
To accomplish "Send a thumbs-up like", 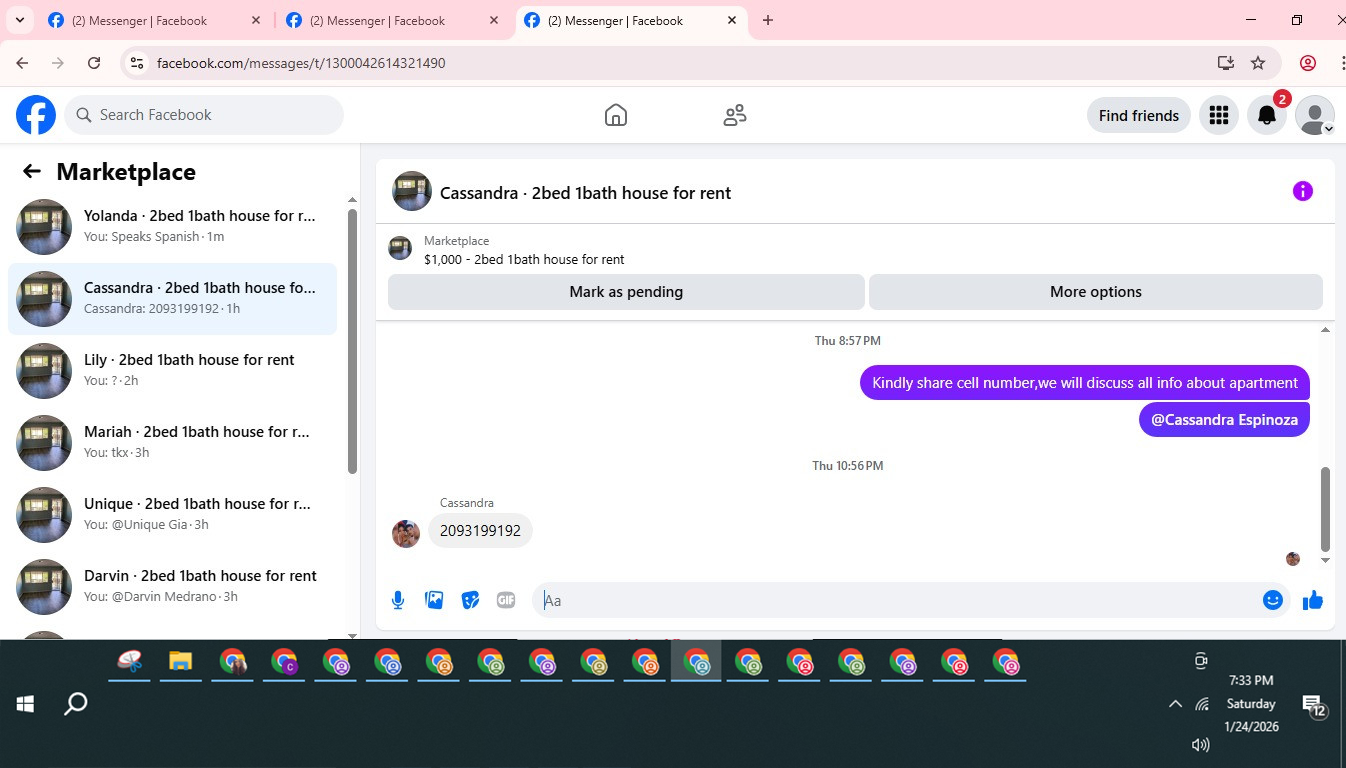I will [1313, 600].
